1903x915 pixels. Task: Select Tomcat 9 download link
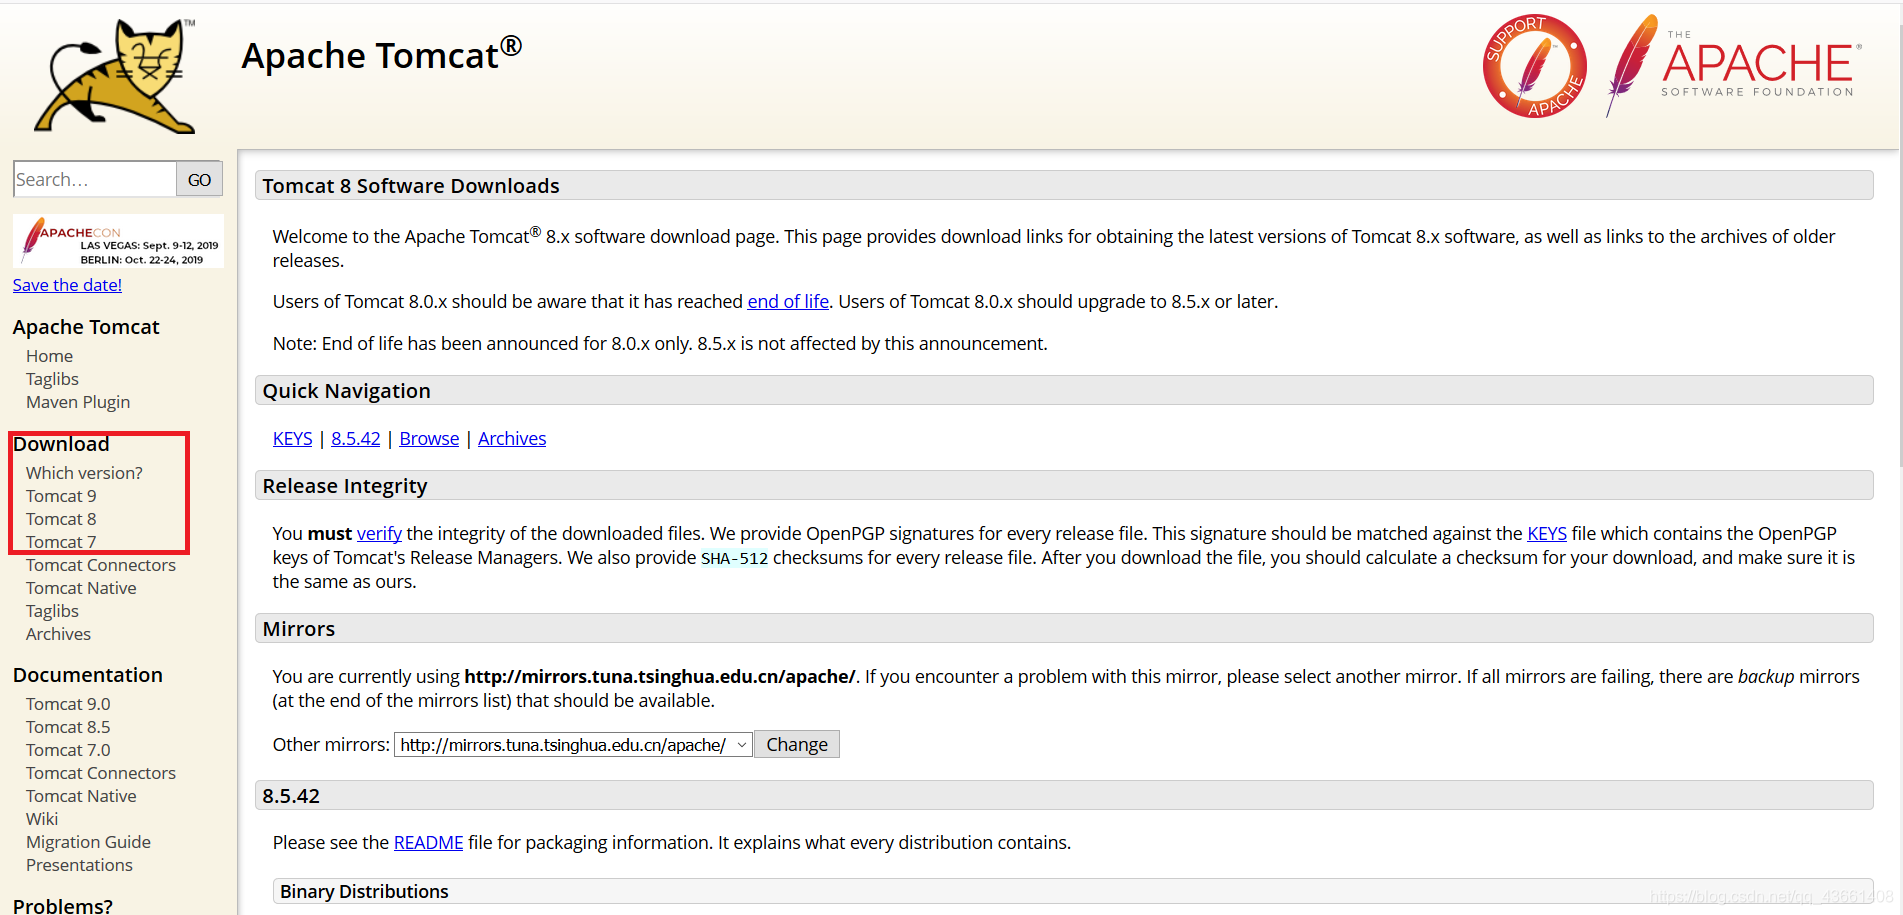click(61, 496)
